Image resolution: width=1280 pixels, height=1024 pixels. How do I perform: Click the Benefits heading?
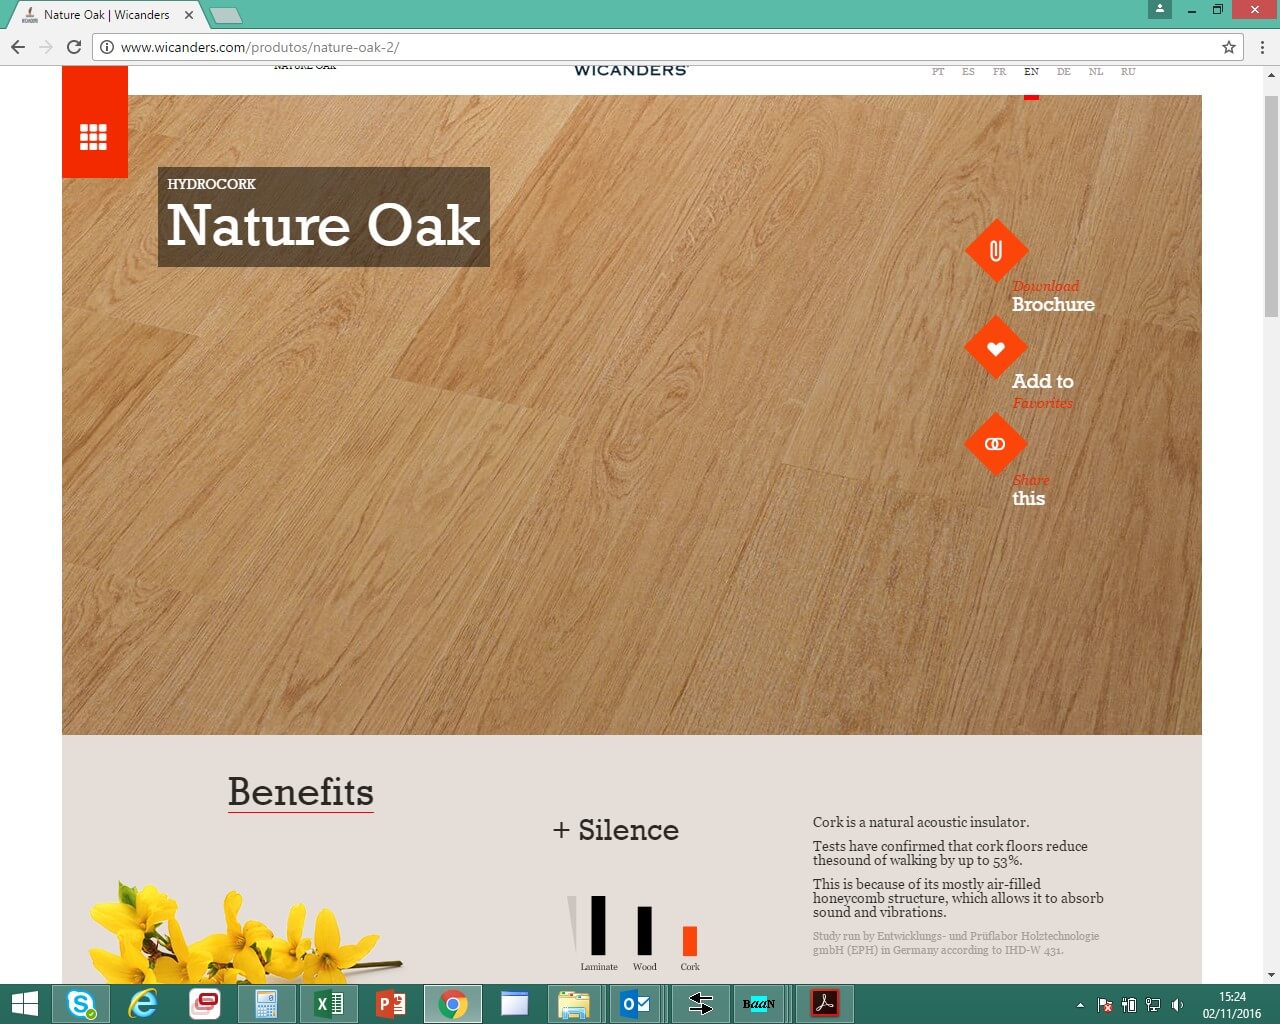[x=301, y=792]
